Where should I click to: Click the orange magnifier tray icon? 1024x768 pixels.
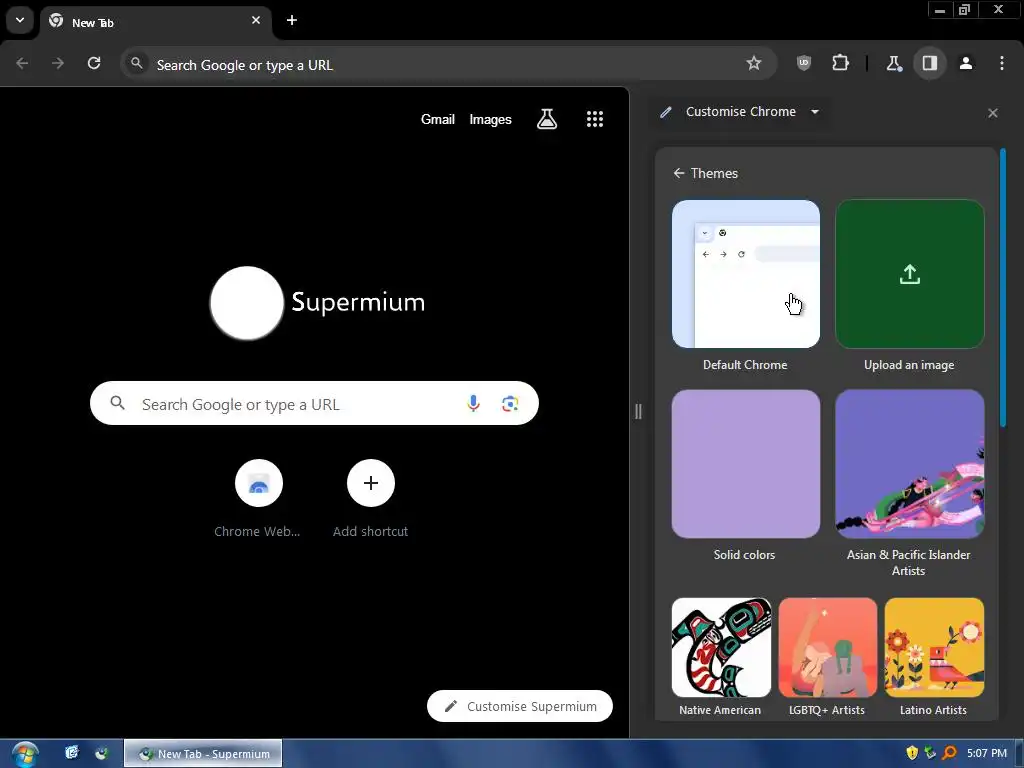(950, 753)
